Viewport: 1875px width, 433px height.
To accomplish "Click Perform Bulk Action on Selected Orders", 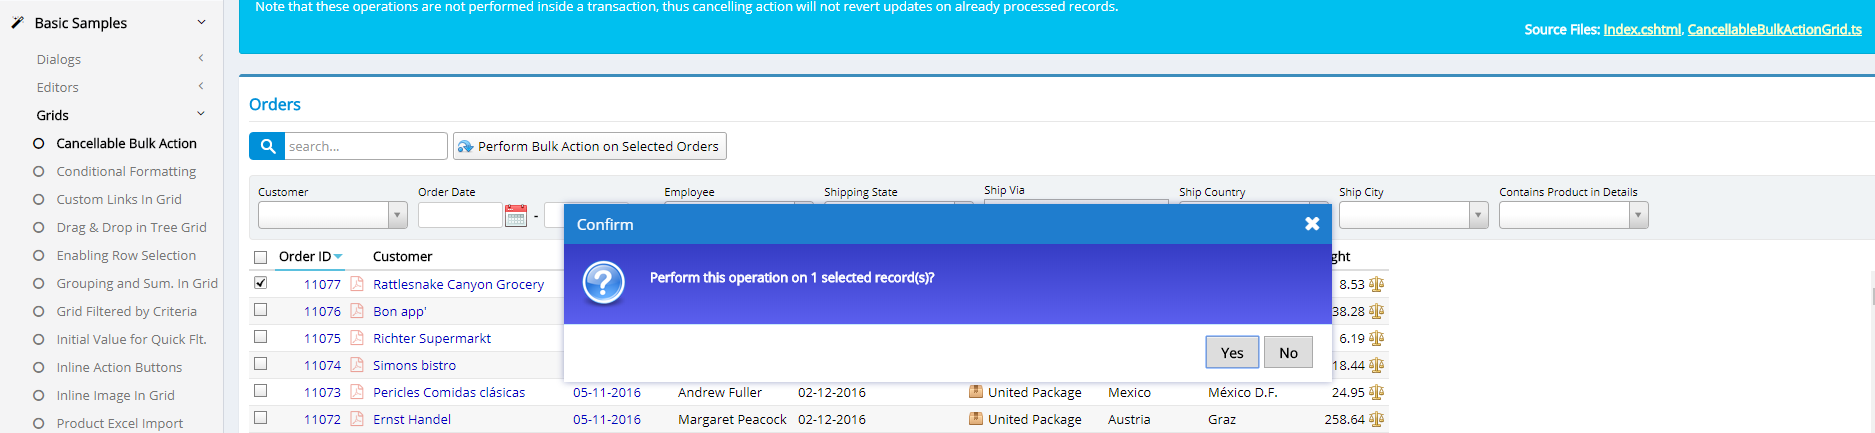I will point(589,146).
